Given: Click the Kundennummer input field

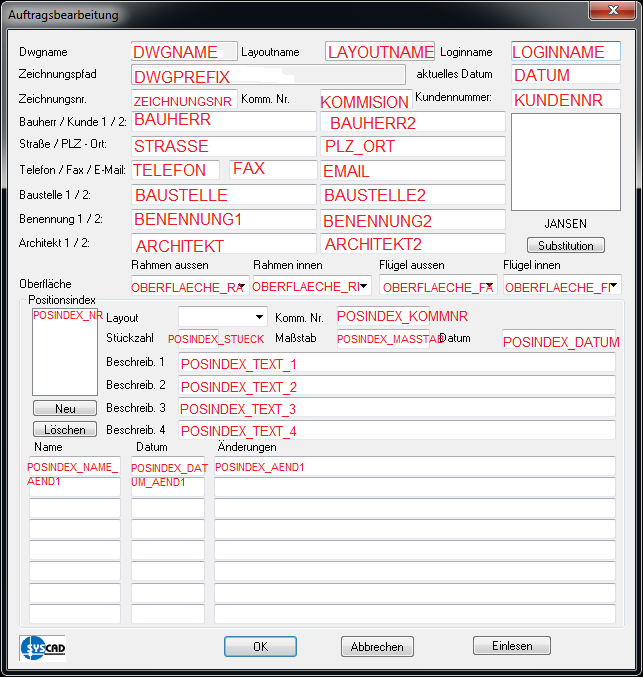Looking at the screenshot, I should (x=565, y=100).
